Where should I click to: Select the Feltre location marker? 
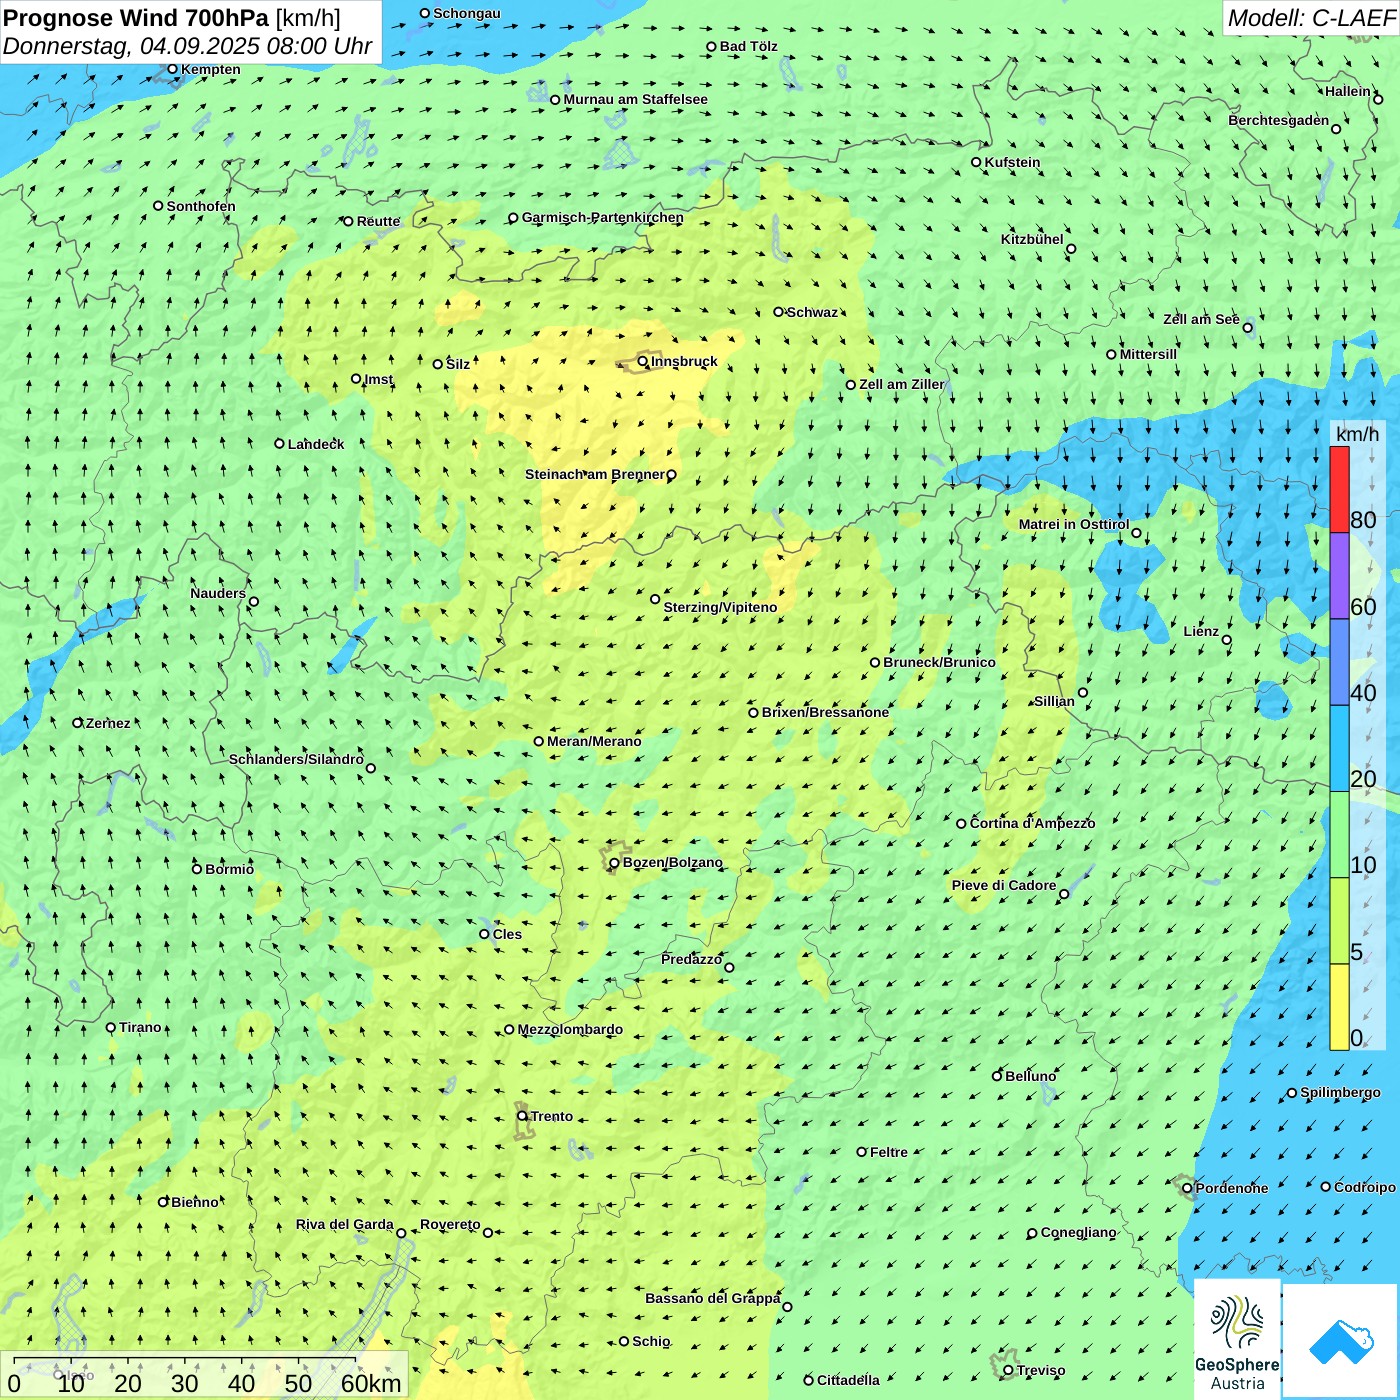(x=861, y=1152)
